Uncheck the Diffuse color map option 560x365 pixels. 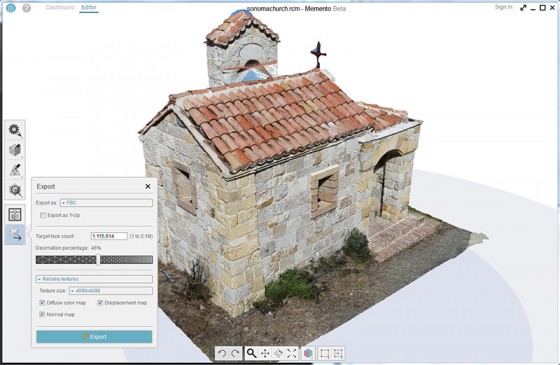pos(42,302)
